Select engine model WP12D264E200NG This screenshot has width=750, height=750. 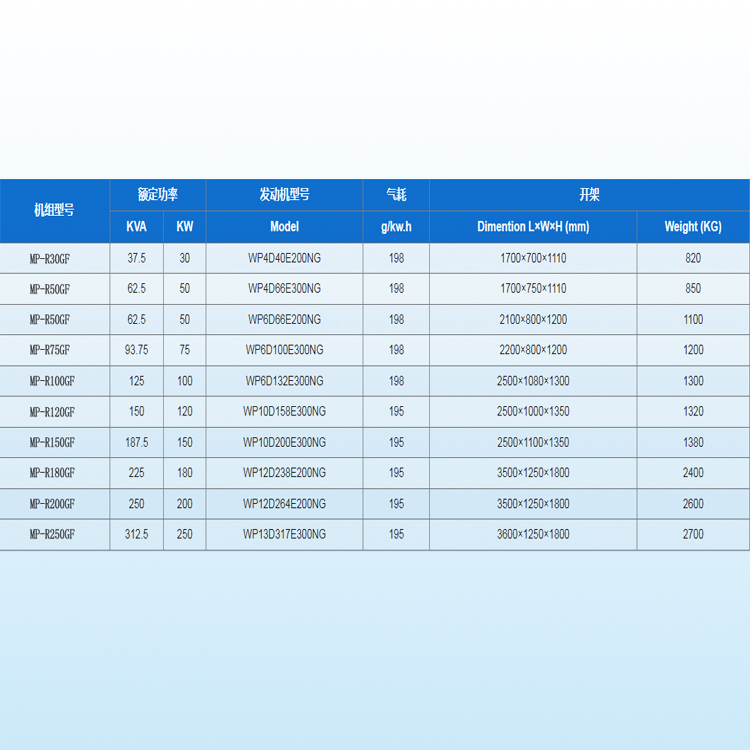click(x=284, y=504)
